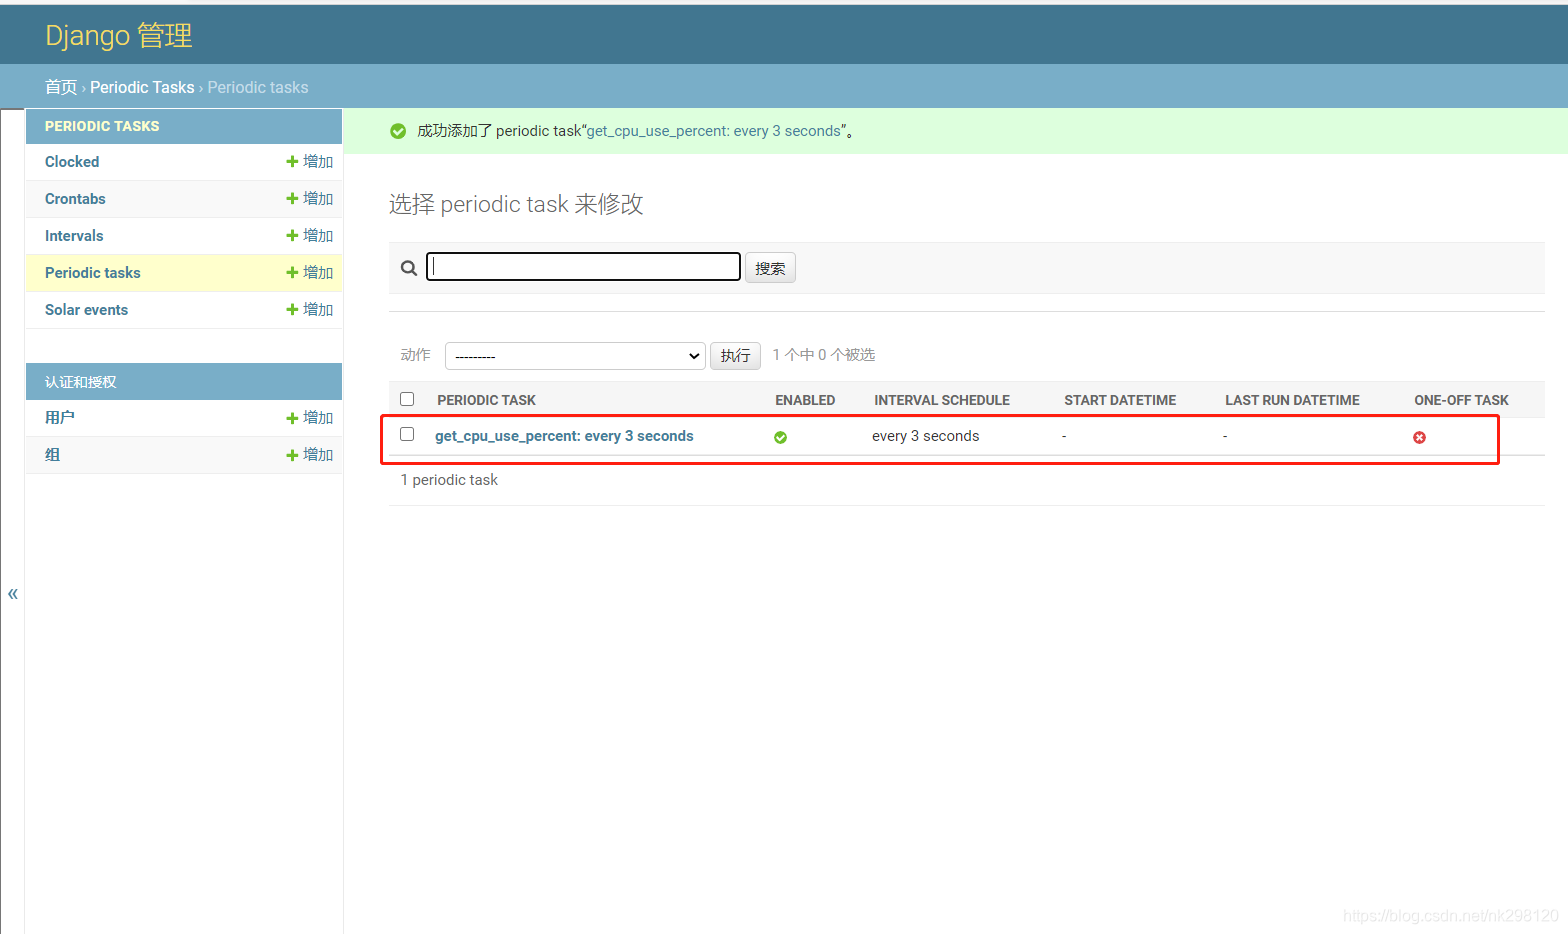Click the magnifier search icon
Viewport: 1568px width, 934px height.
[408, 268]
